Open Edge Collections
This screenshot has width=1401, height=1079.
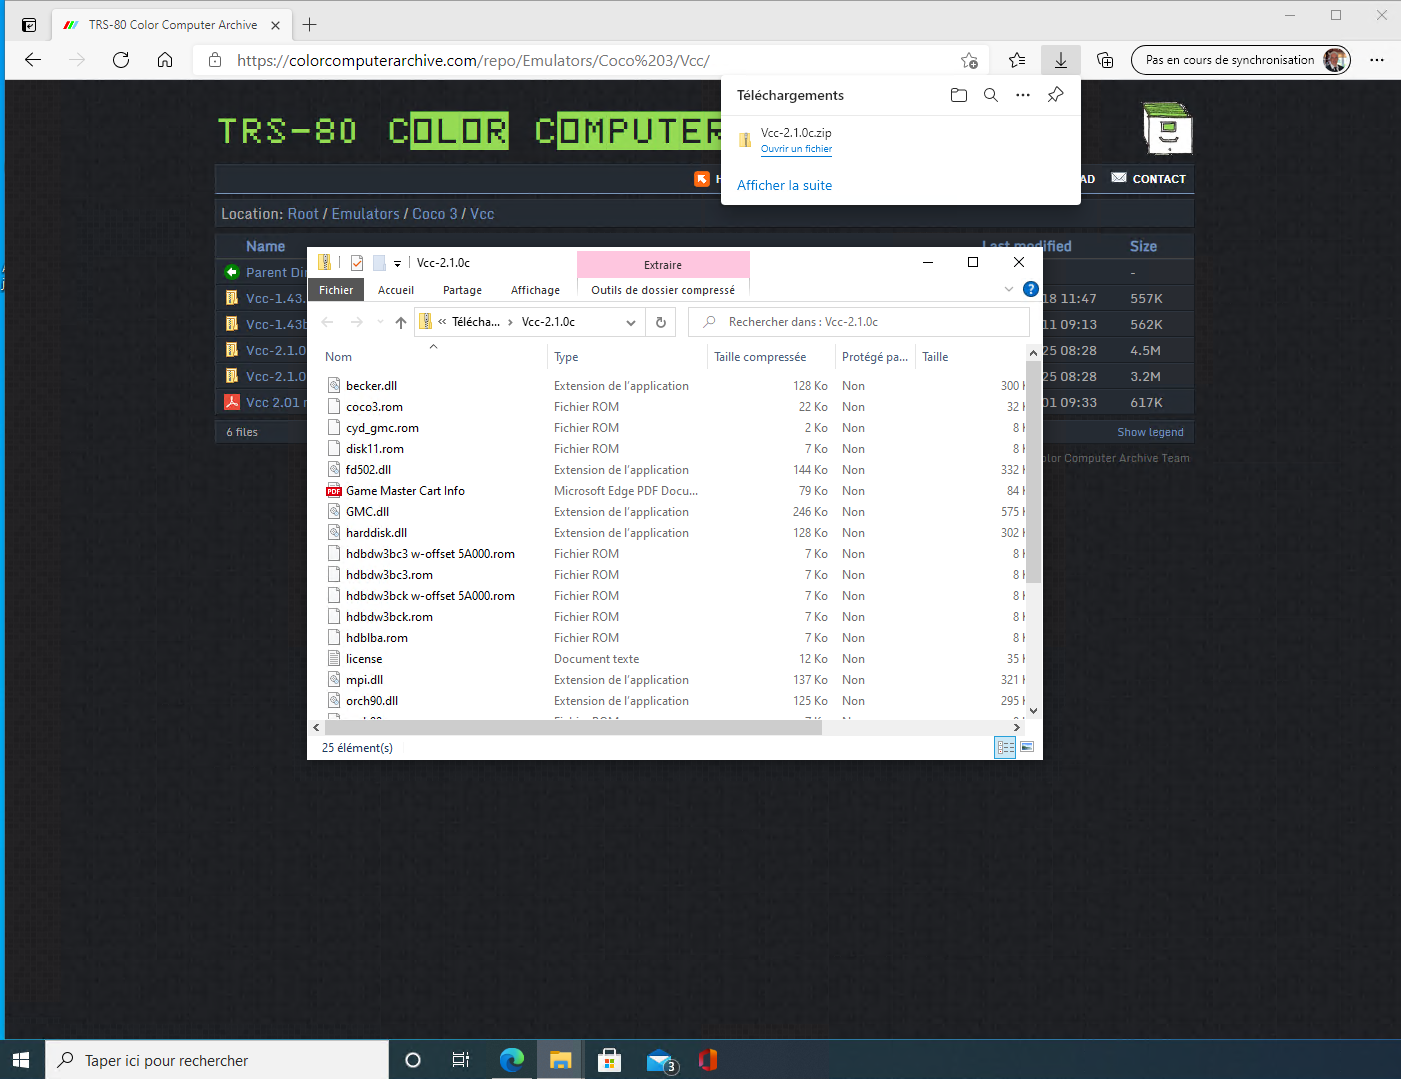click(x=1105, y=60)
